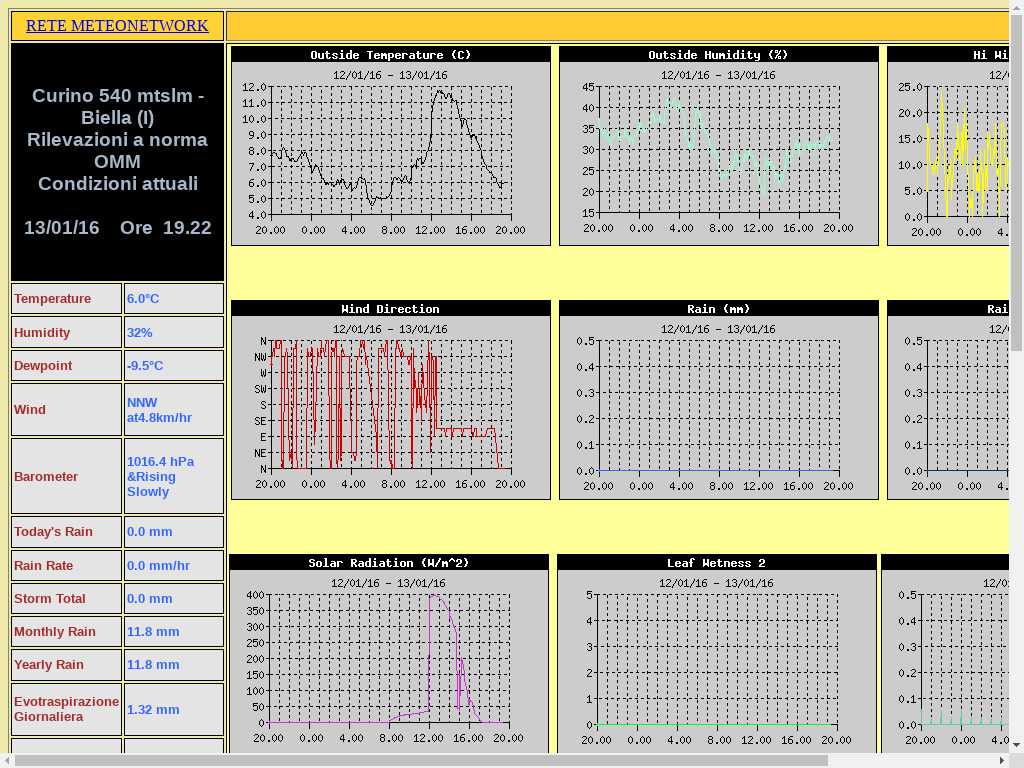The width and height of the screenshot is (1024, 768).
Task: Click the vertical scrollbar thumb
Action: (1016, 180)
